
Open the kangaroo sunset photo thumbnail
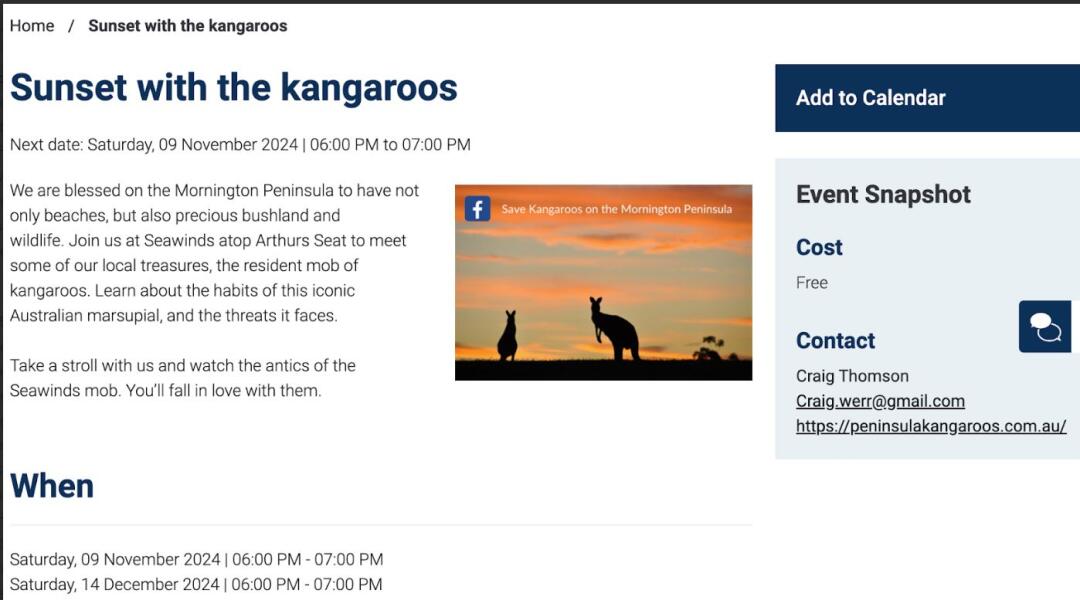pos(603,282)
